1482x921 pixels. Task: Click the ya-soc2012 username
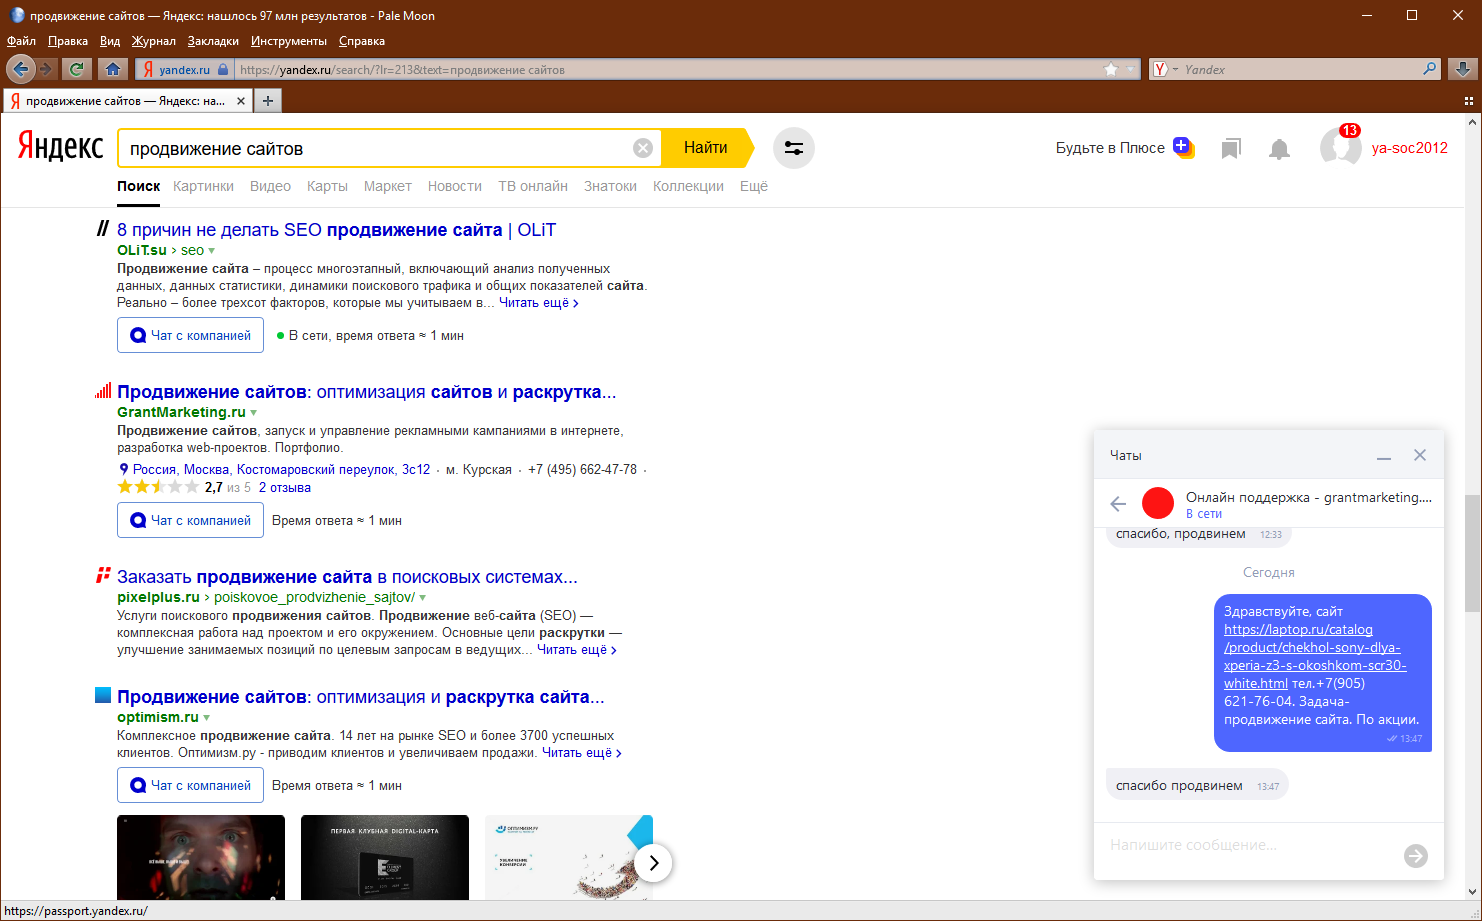click(1410, 148)
